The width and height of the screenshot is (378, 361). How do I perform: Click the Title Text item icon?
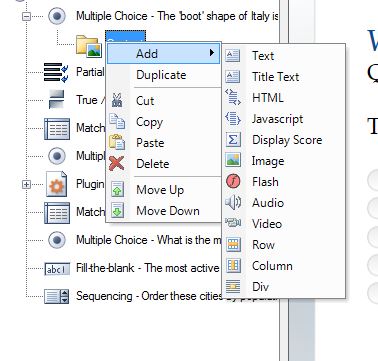[233, 77]
